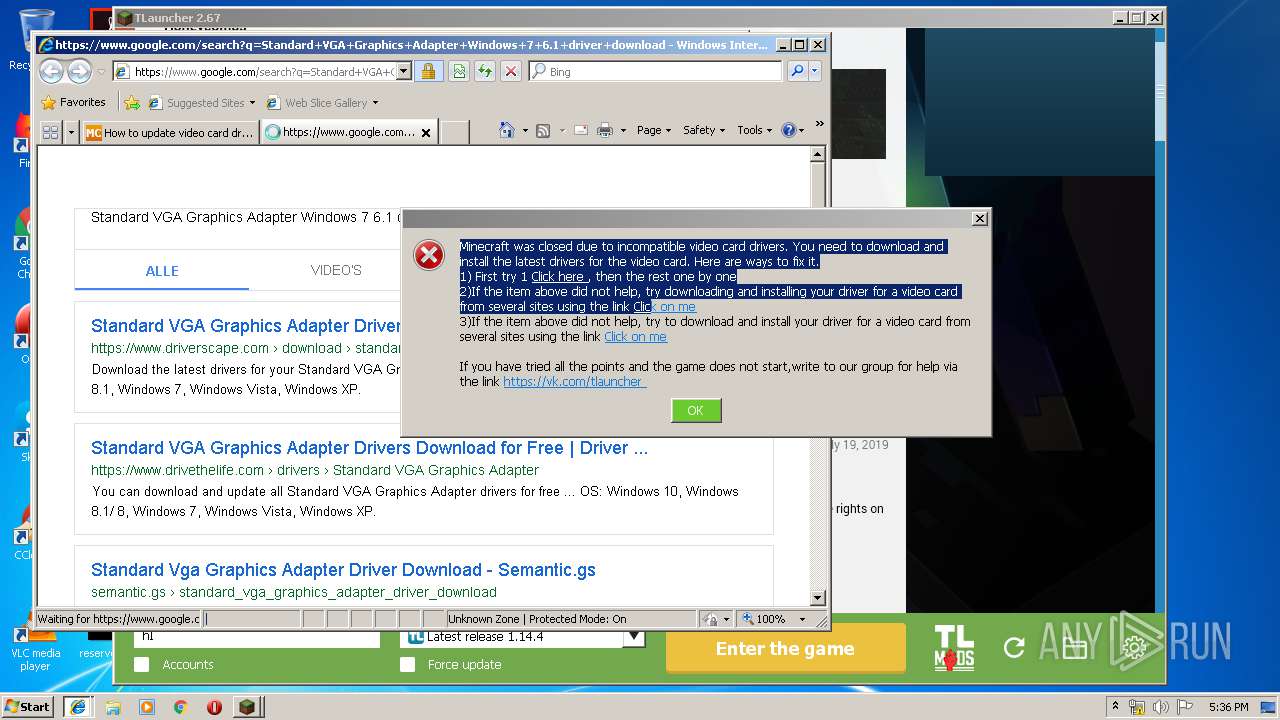Expand the Print options dropdown arrow
The image size is (1280, 720).
[623, 130]
